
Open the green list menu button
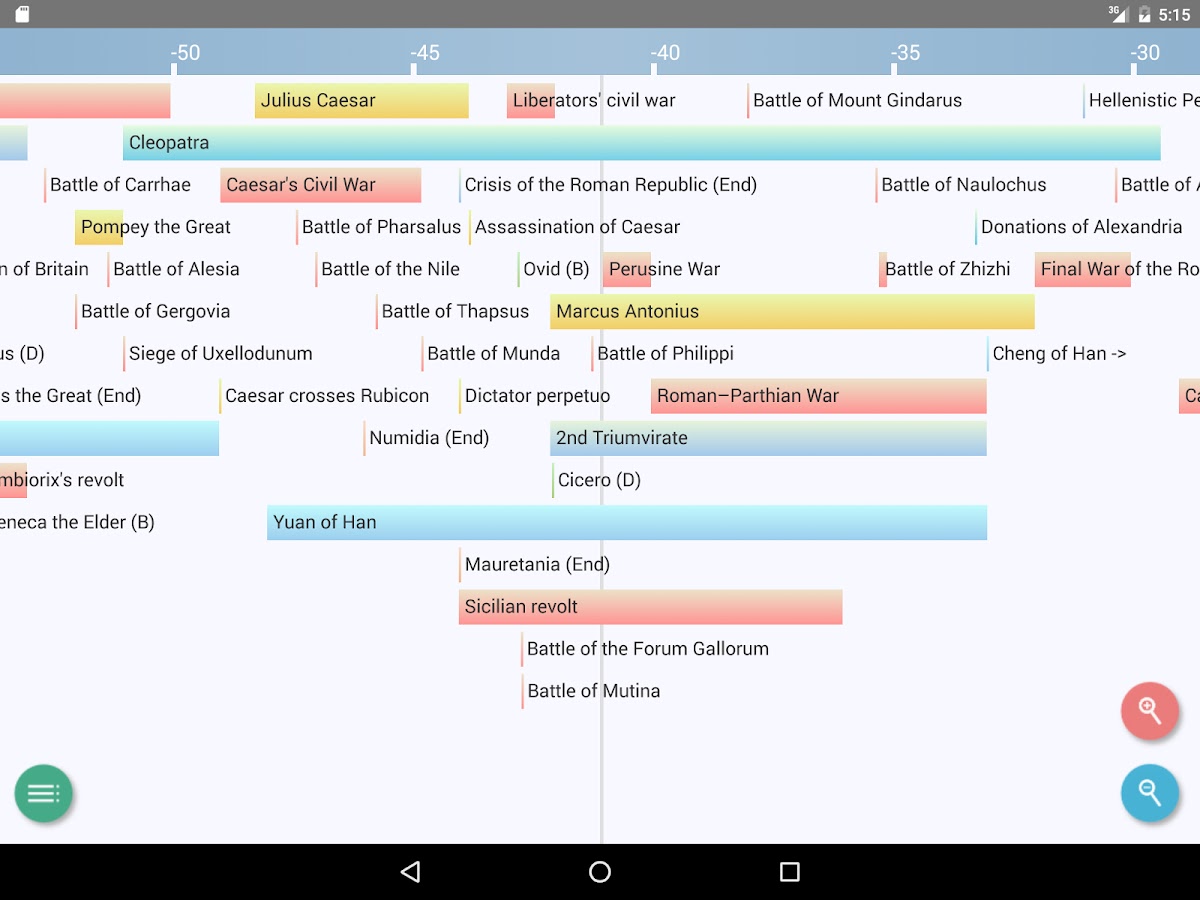(x=43, y=794)
